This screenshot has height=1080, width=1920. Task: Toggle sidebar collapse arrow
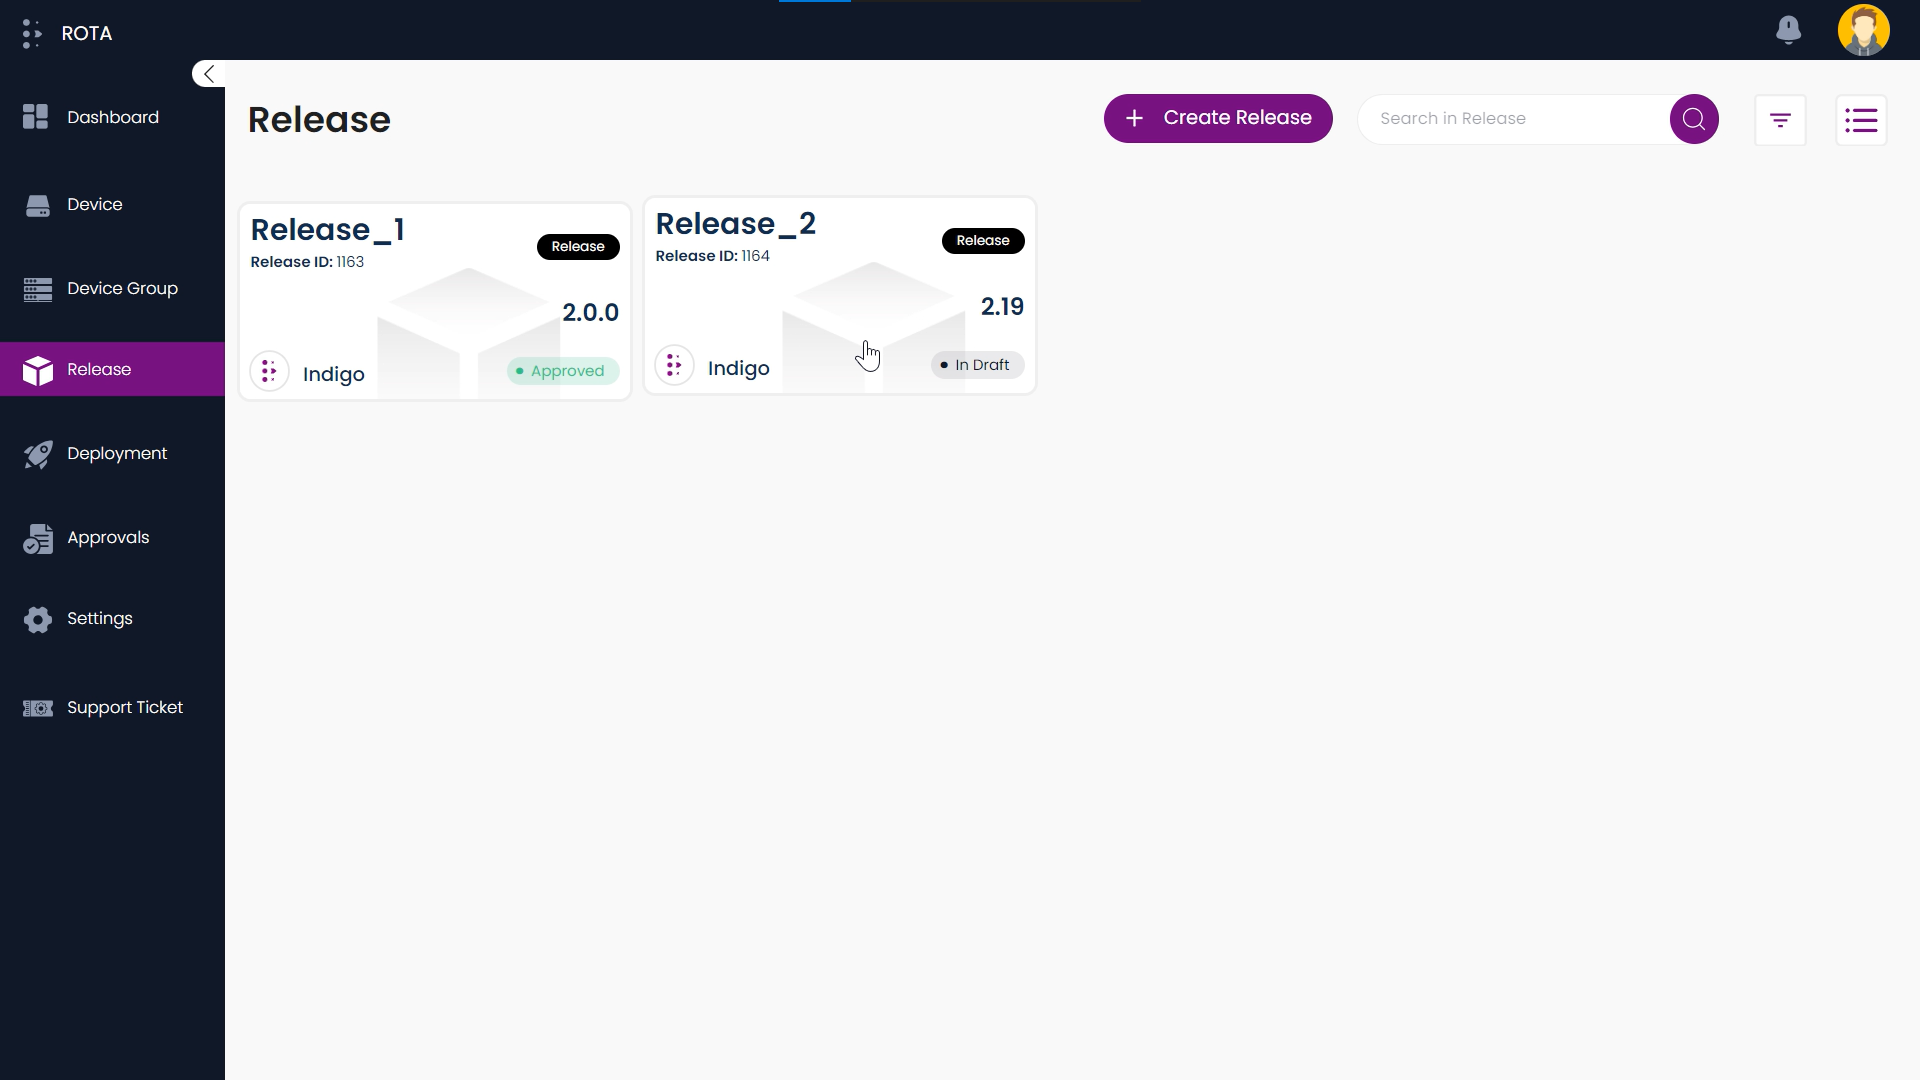coord(208,74)
